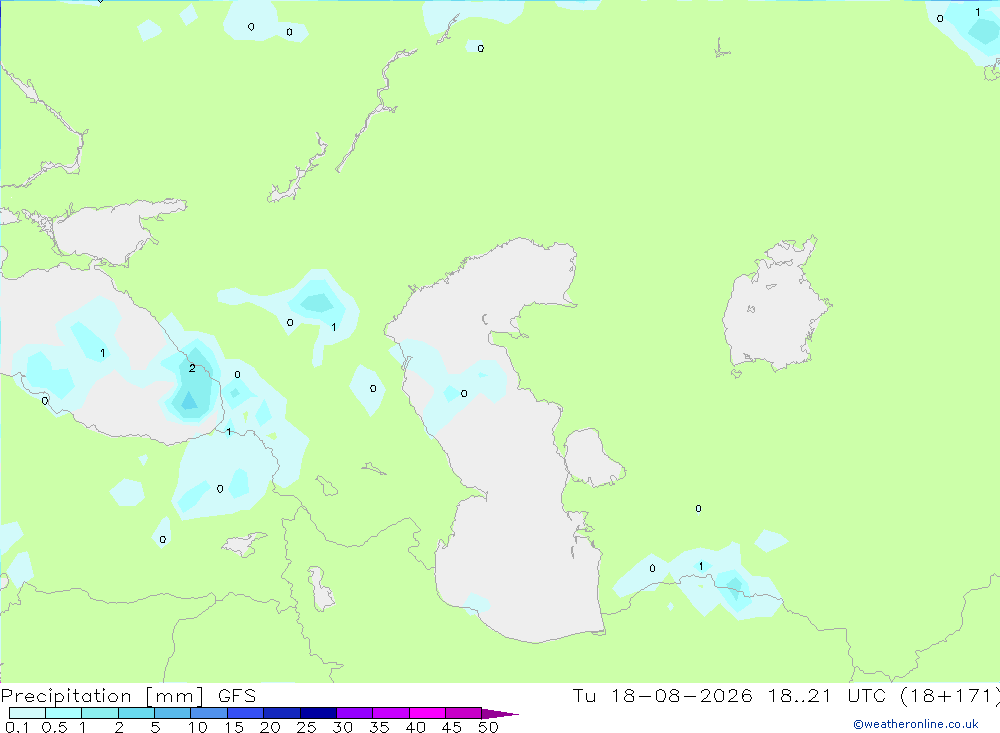The image size is (1000, 733).
Task: Click the 40–45 mm magenta legend swatch
Action: click(x=427, y=713)
